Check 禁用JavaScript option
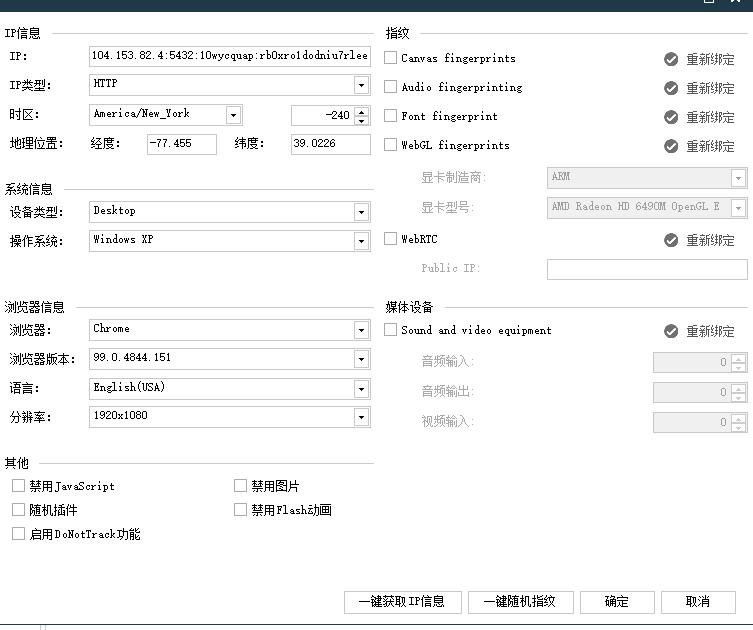 tap(18, 486)
